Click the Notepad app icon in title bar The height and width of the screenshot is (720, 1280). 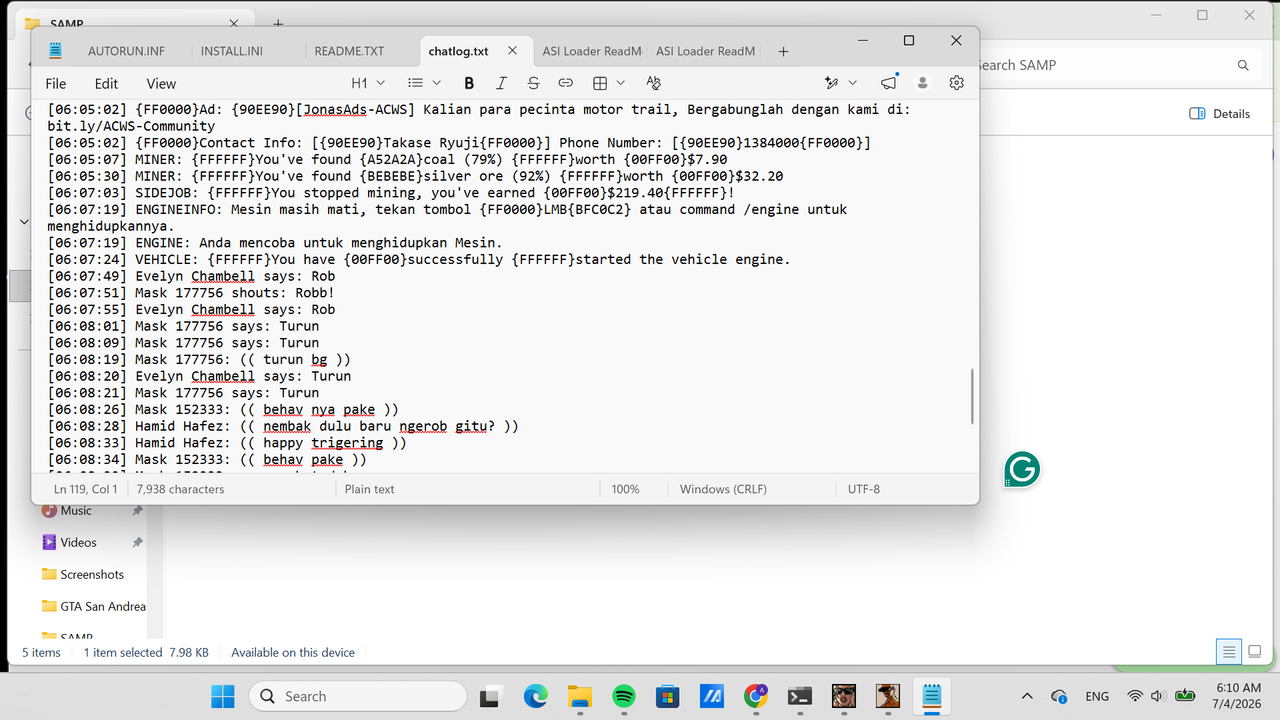[x=55, y=50]
